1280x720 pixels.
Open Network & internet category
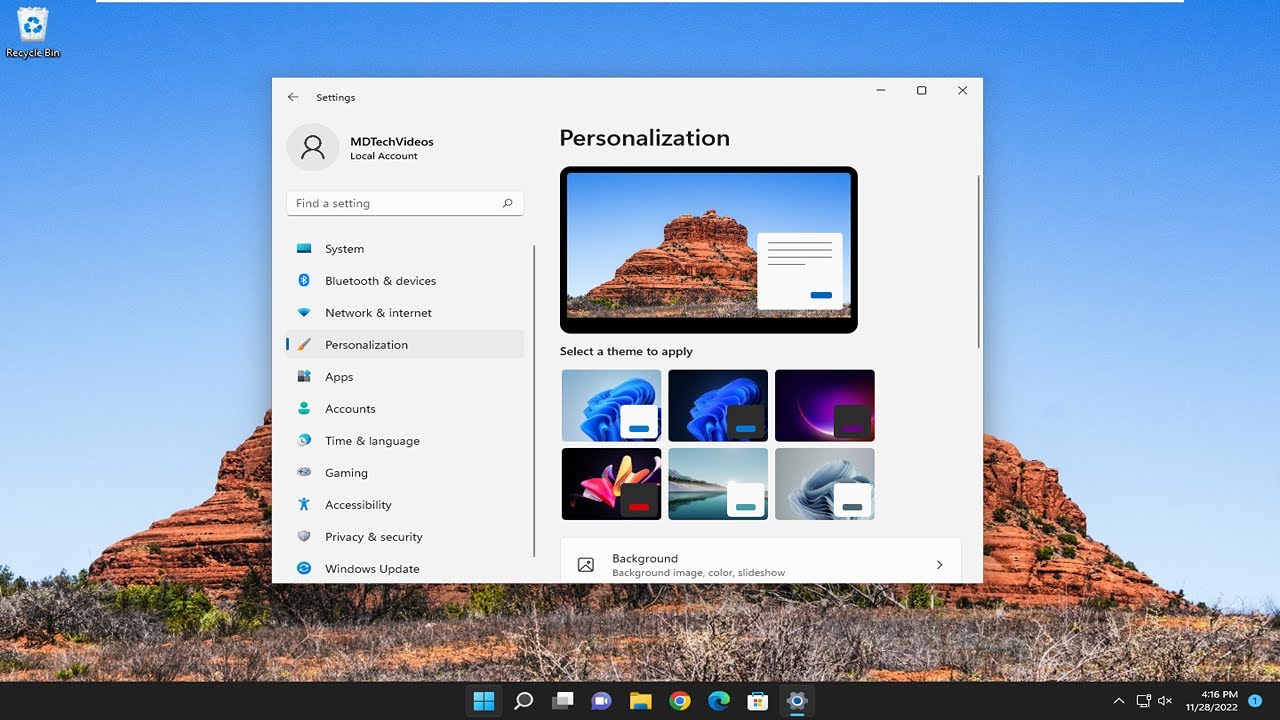[405, 313]
